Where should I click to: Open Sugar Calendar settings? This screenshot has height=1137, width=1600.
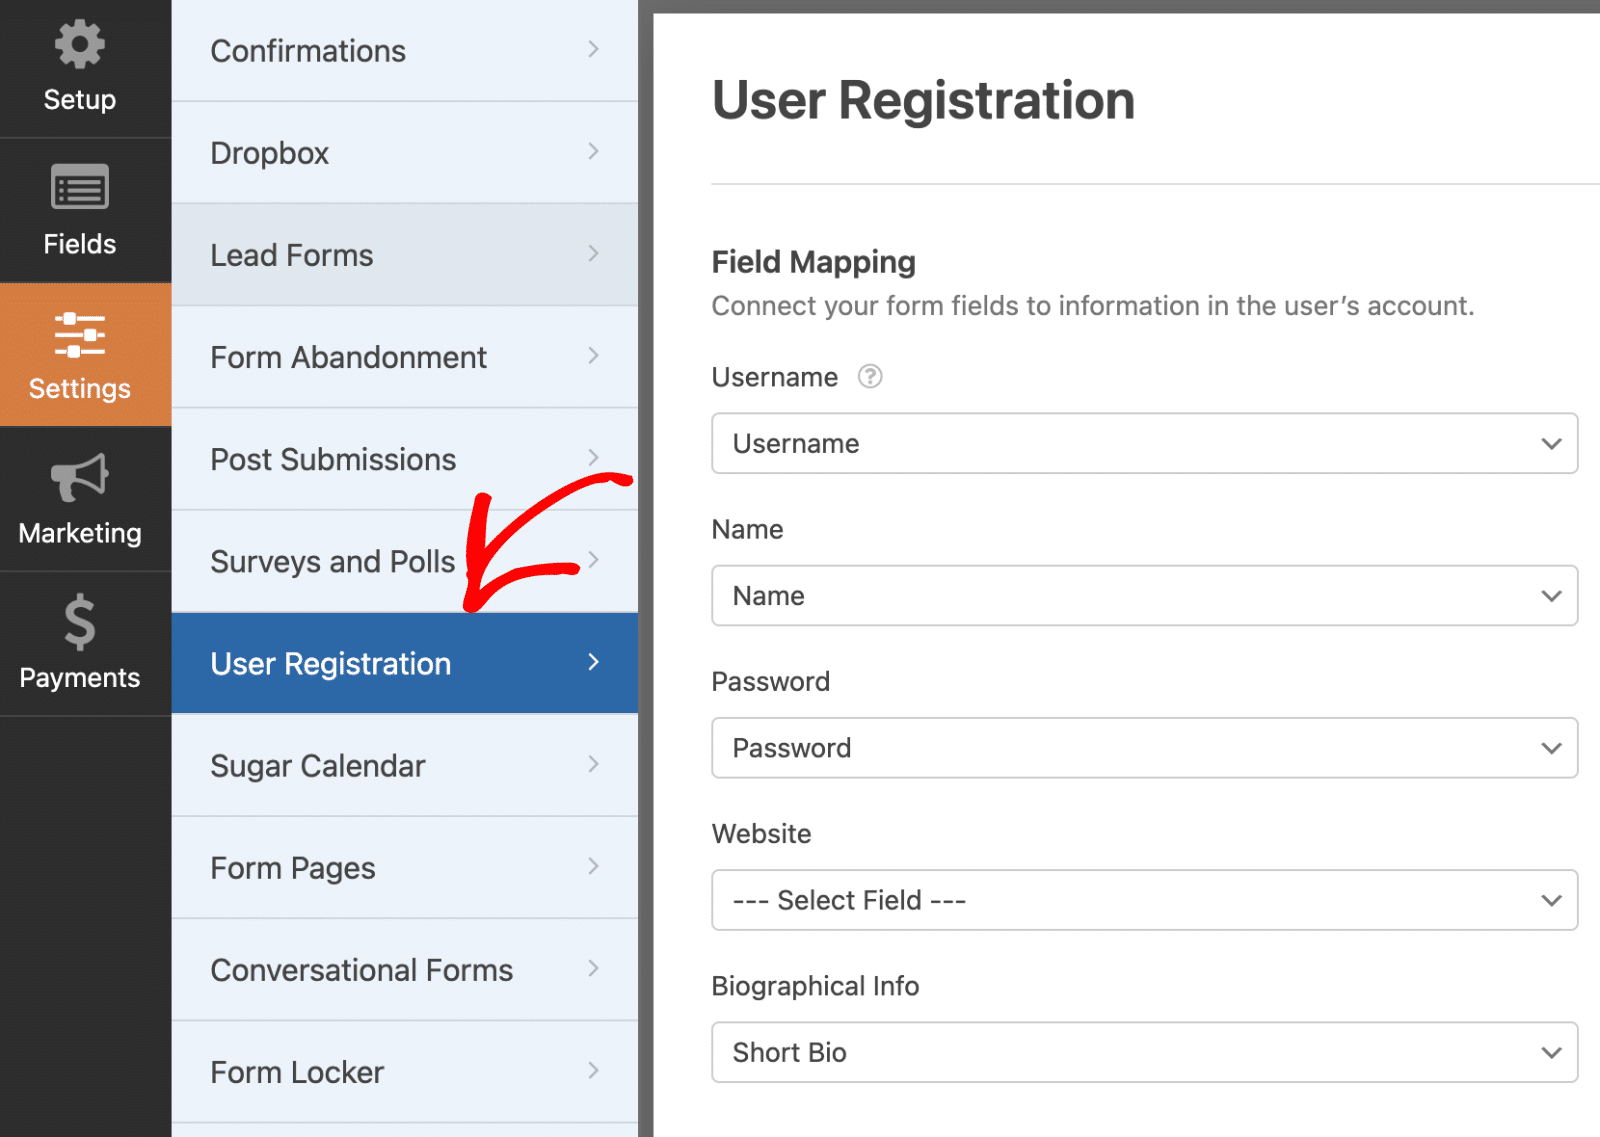coord(405,765)
